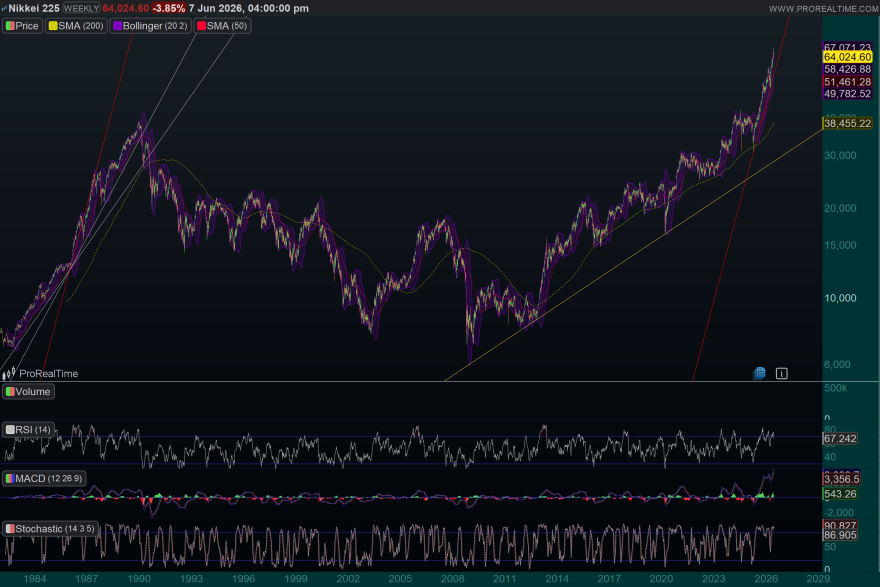The height and width of the screenshot is (587, 880).
Task: Change the WEEKLY timeframe selector
Action: (81, 8)
